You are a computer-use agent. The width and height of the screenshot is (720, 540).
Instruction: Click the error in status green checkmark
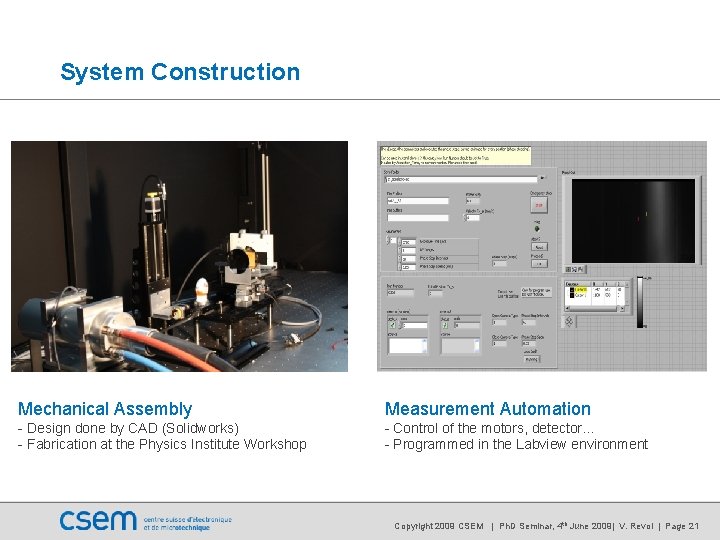(392, 326)
